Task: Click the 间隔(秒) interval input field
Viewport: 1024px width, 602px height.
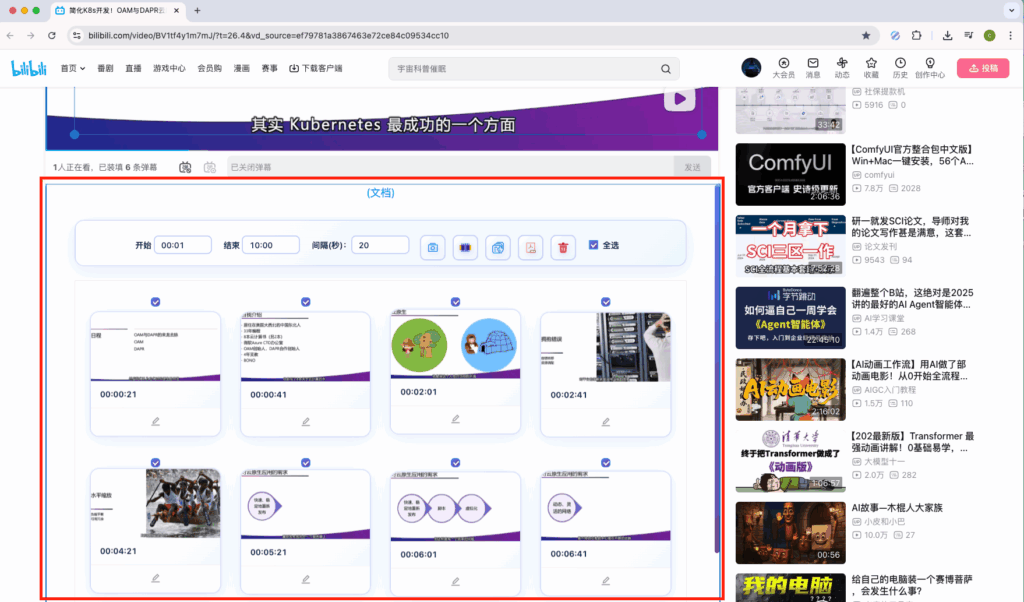Action: tap(379, 245)
